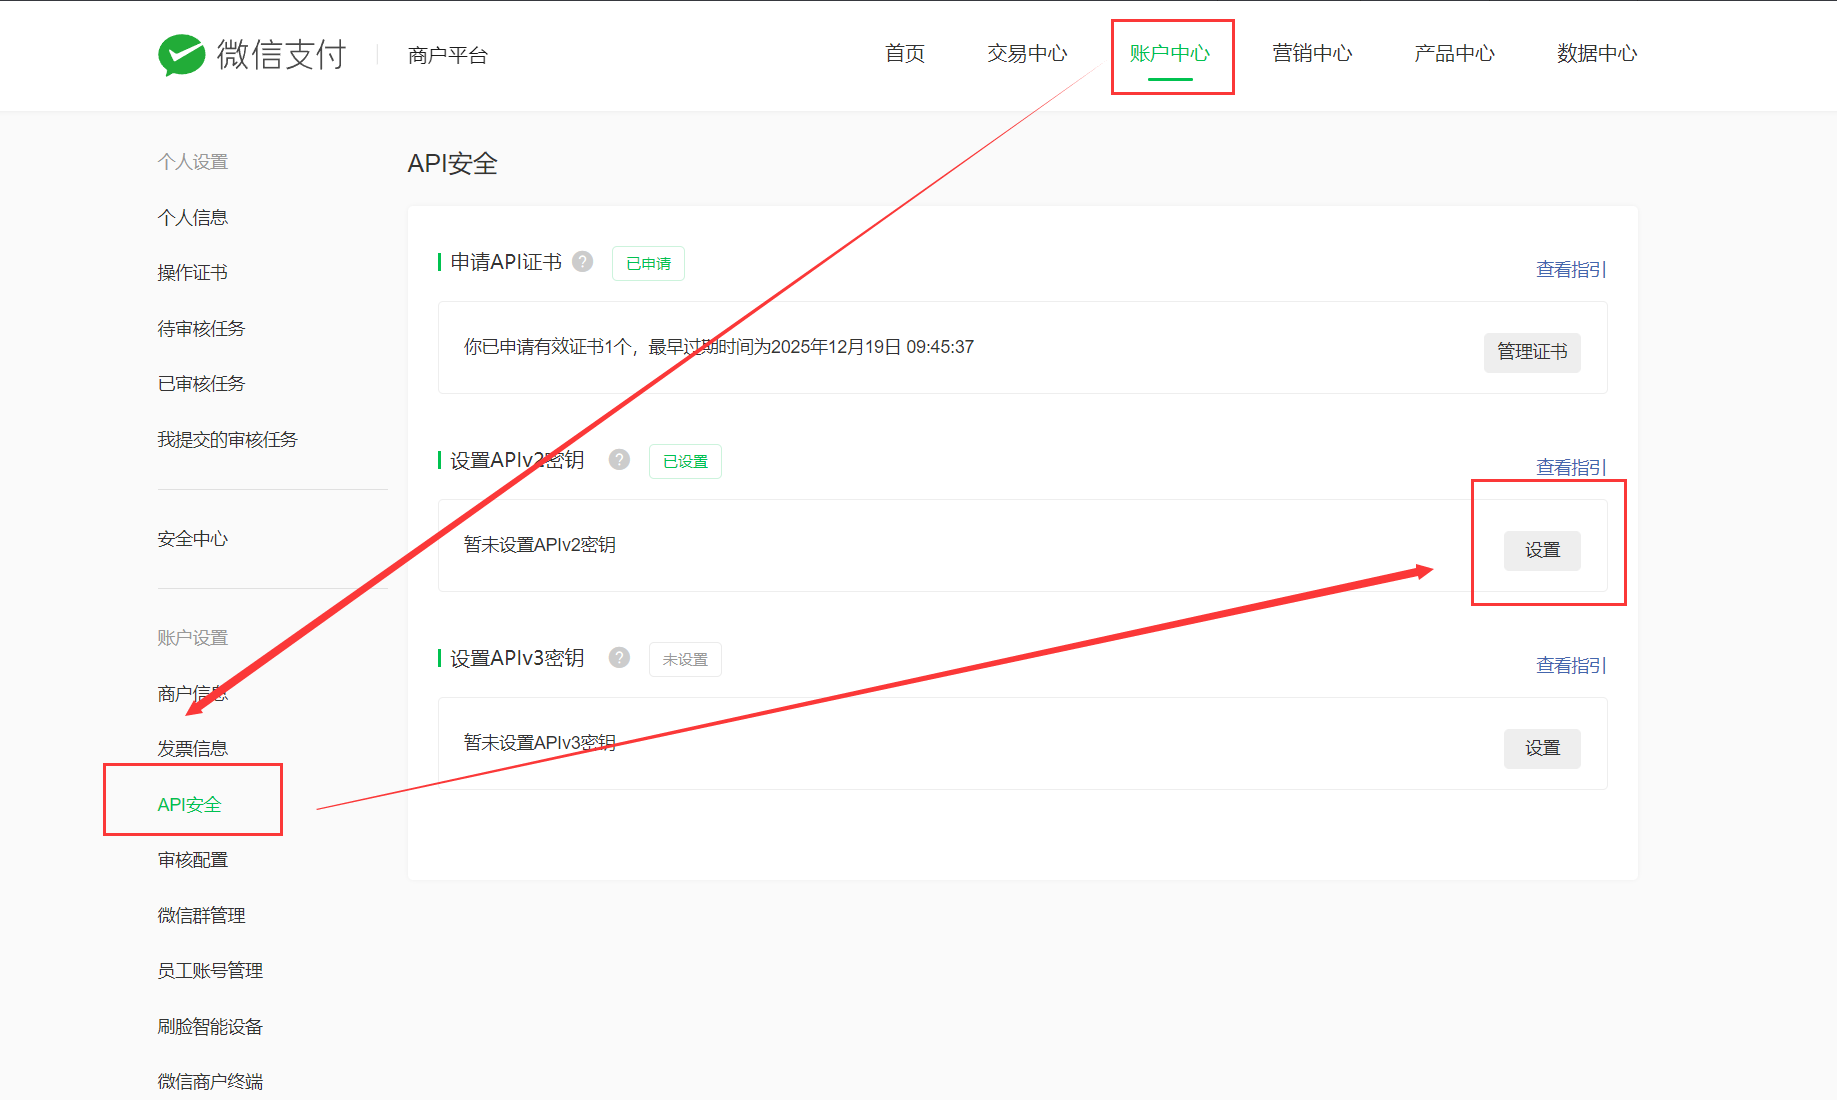Screen dimensions: 1837x1100
Task: Open 刷脸智能设备 in sidebar
Action: [x=210, y=1027]
